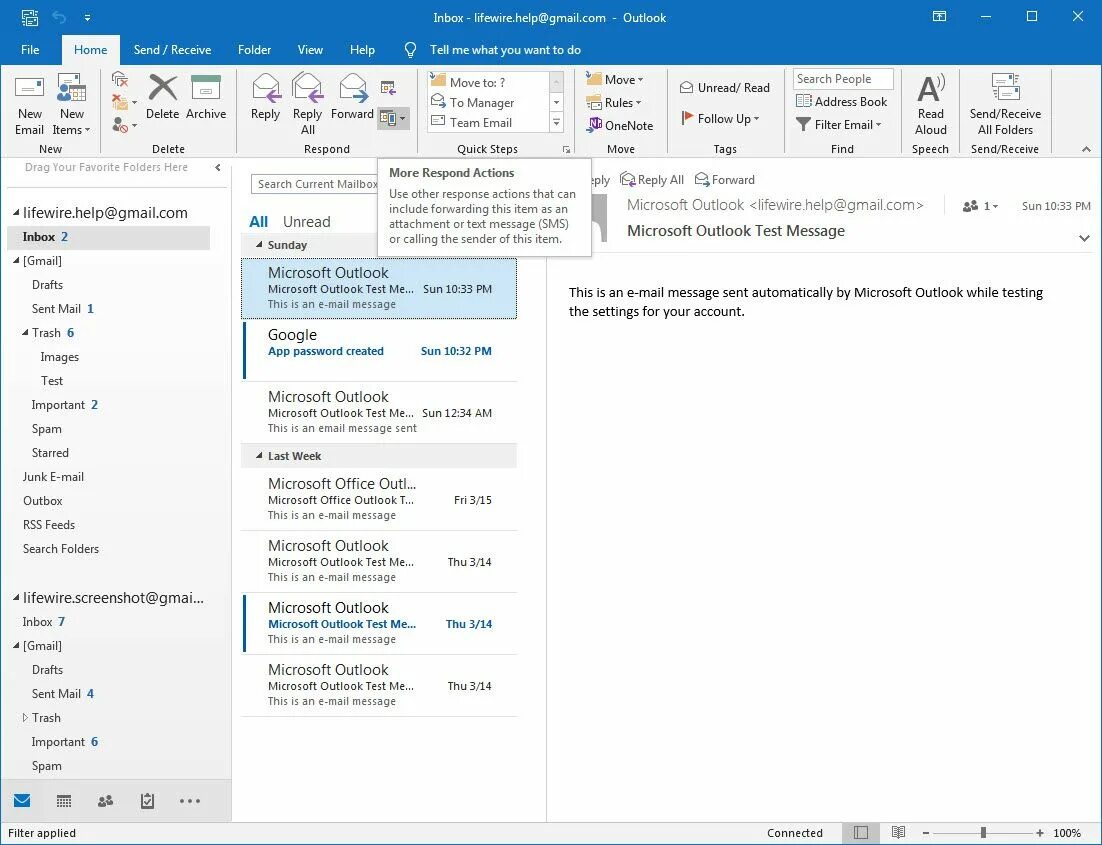Screen dimensions: 1102x845
Task: Open the Microsoft Office Outlook Fri 3/15 email
Action: (380, 499)
